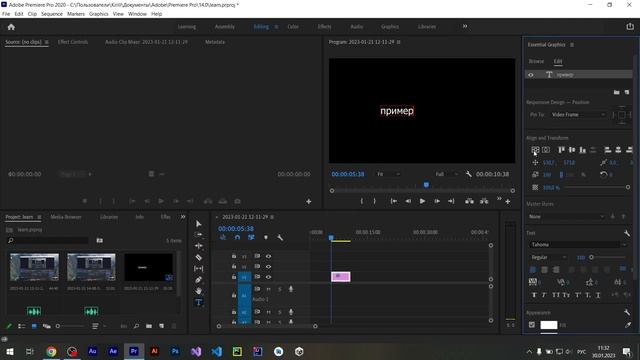Open the File menu

(x=6, y=14)
